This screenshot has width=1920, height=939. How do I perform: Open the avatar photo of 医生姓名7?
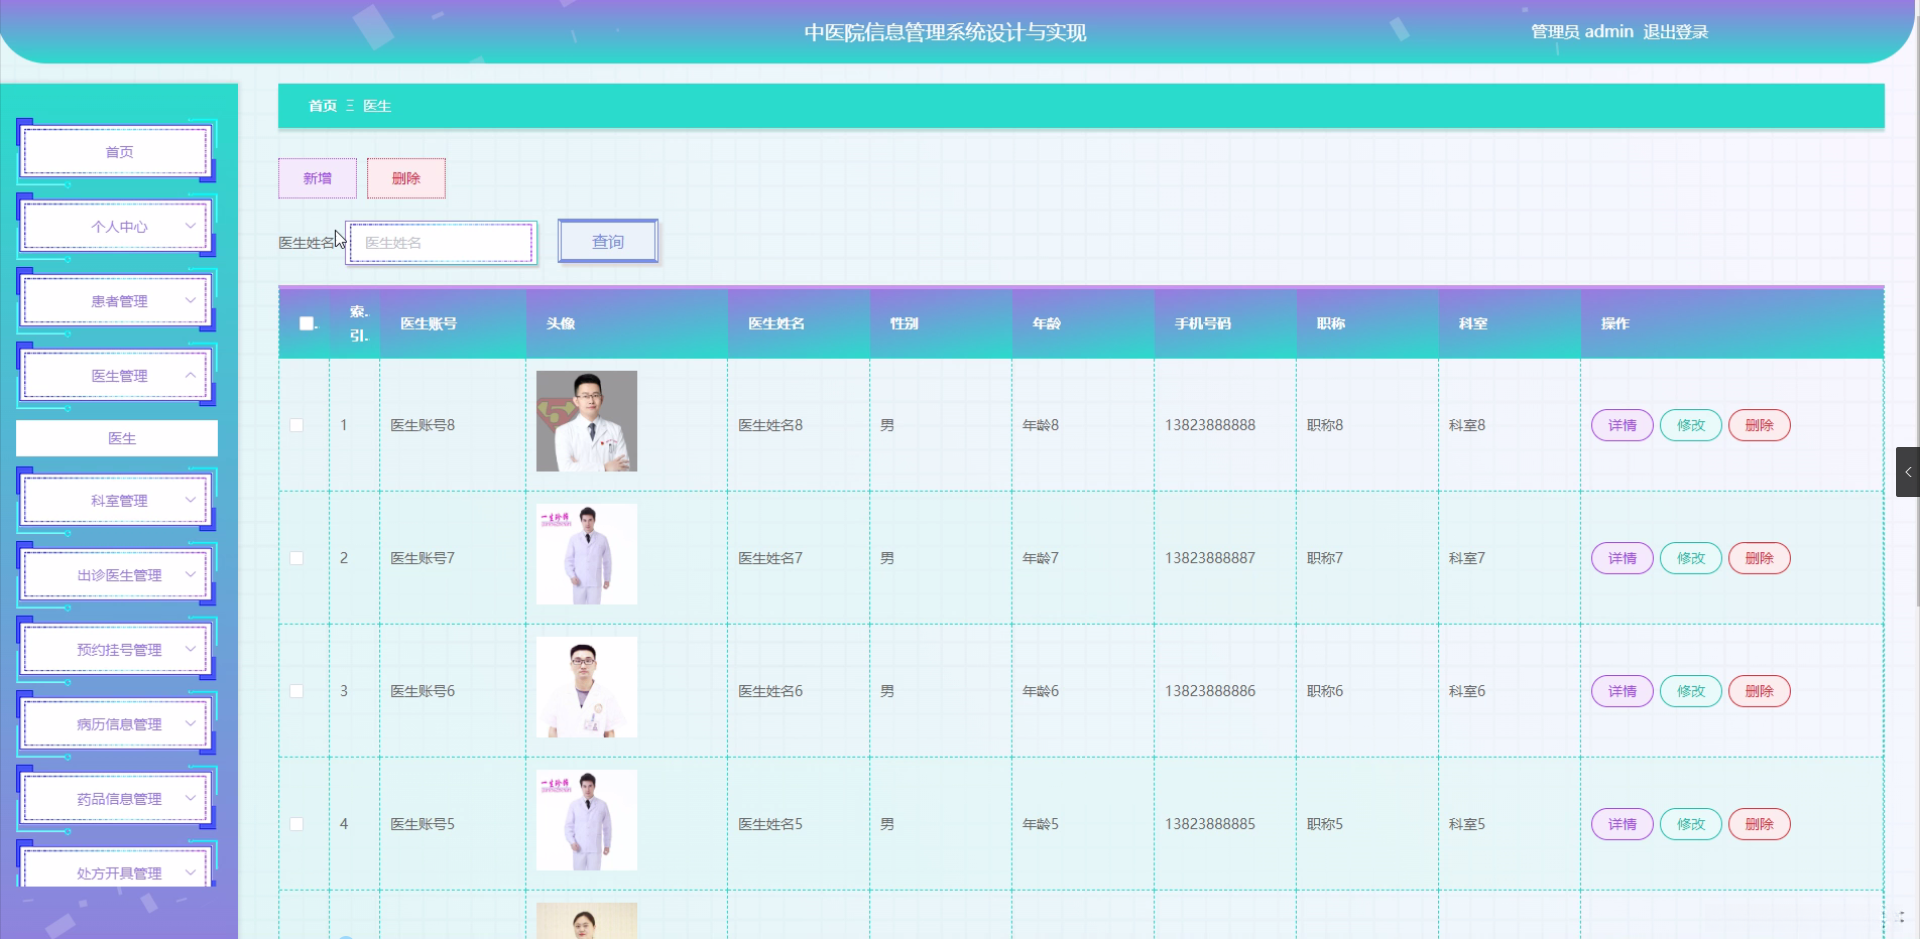tap(586, 554)
